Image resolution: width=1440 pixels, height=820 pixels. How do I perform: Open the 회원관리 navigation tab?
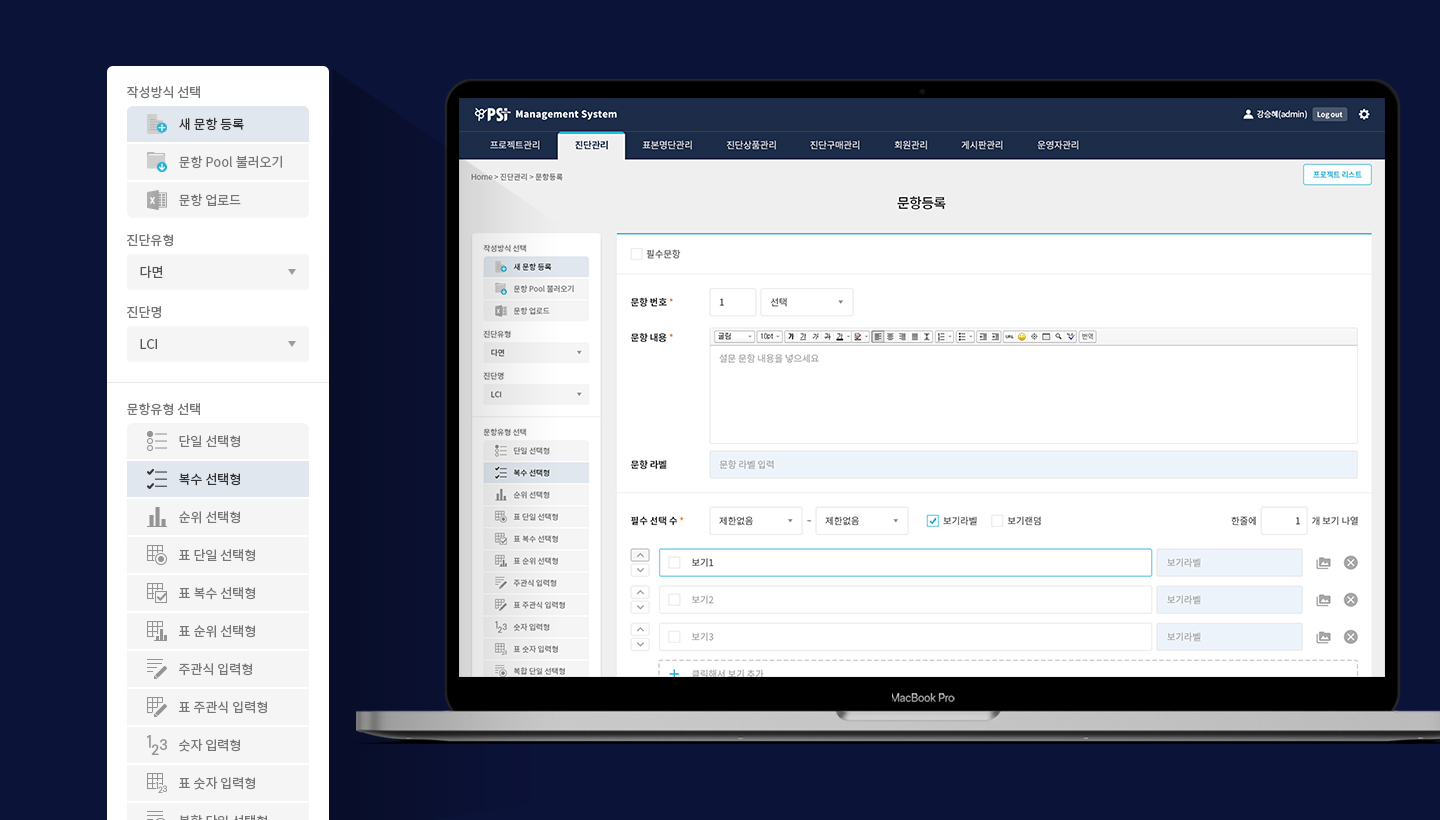coord(911,145)
